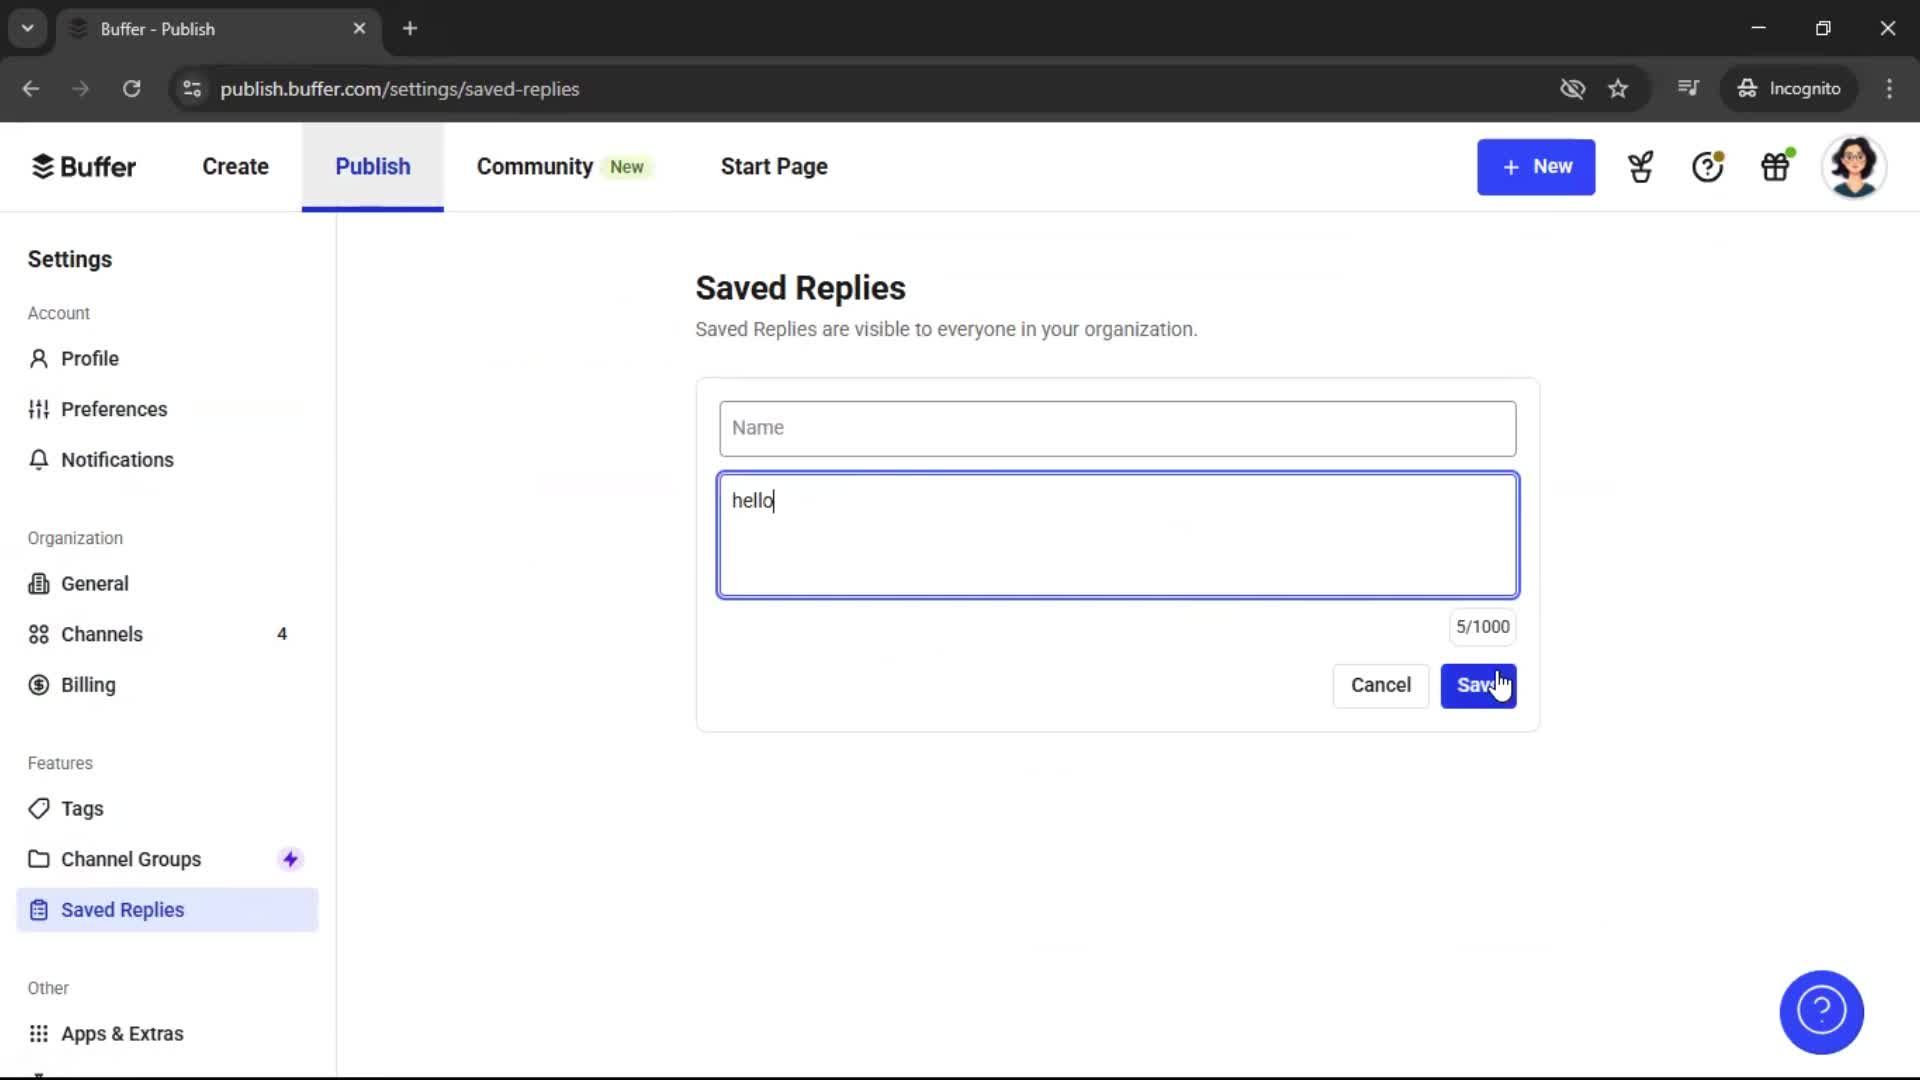Screen dimensions: 1920x1080
Task: Open the Apps & Extras grid icon
Action: (38, 1033)
